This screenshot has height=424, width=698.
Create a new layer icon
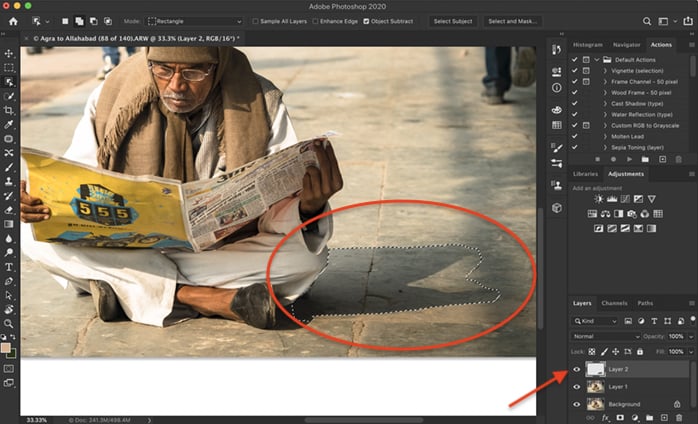click(664, 418)
